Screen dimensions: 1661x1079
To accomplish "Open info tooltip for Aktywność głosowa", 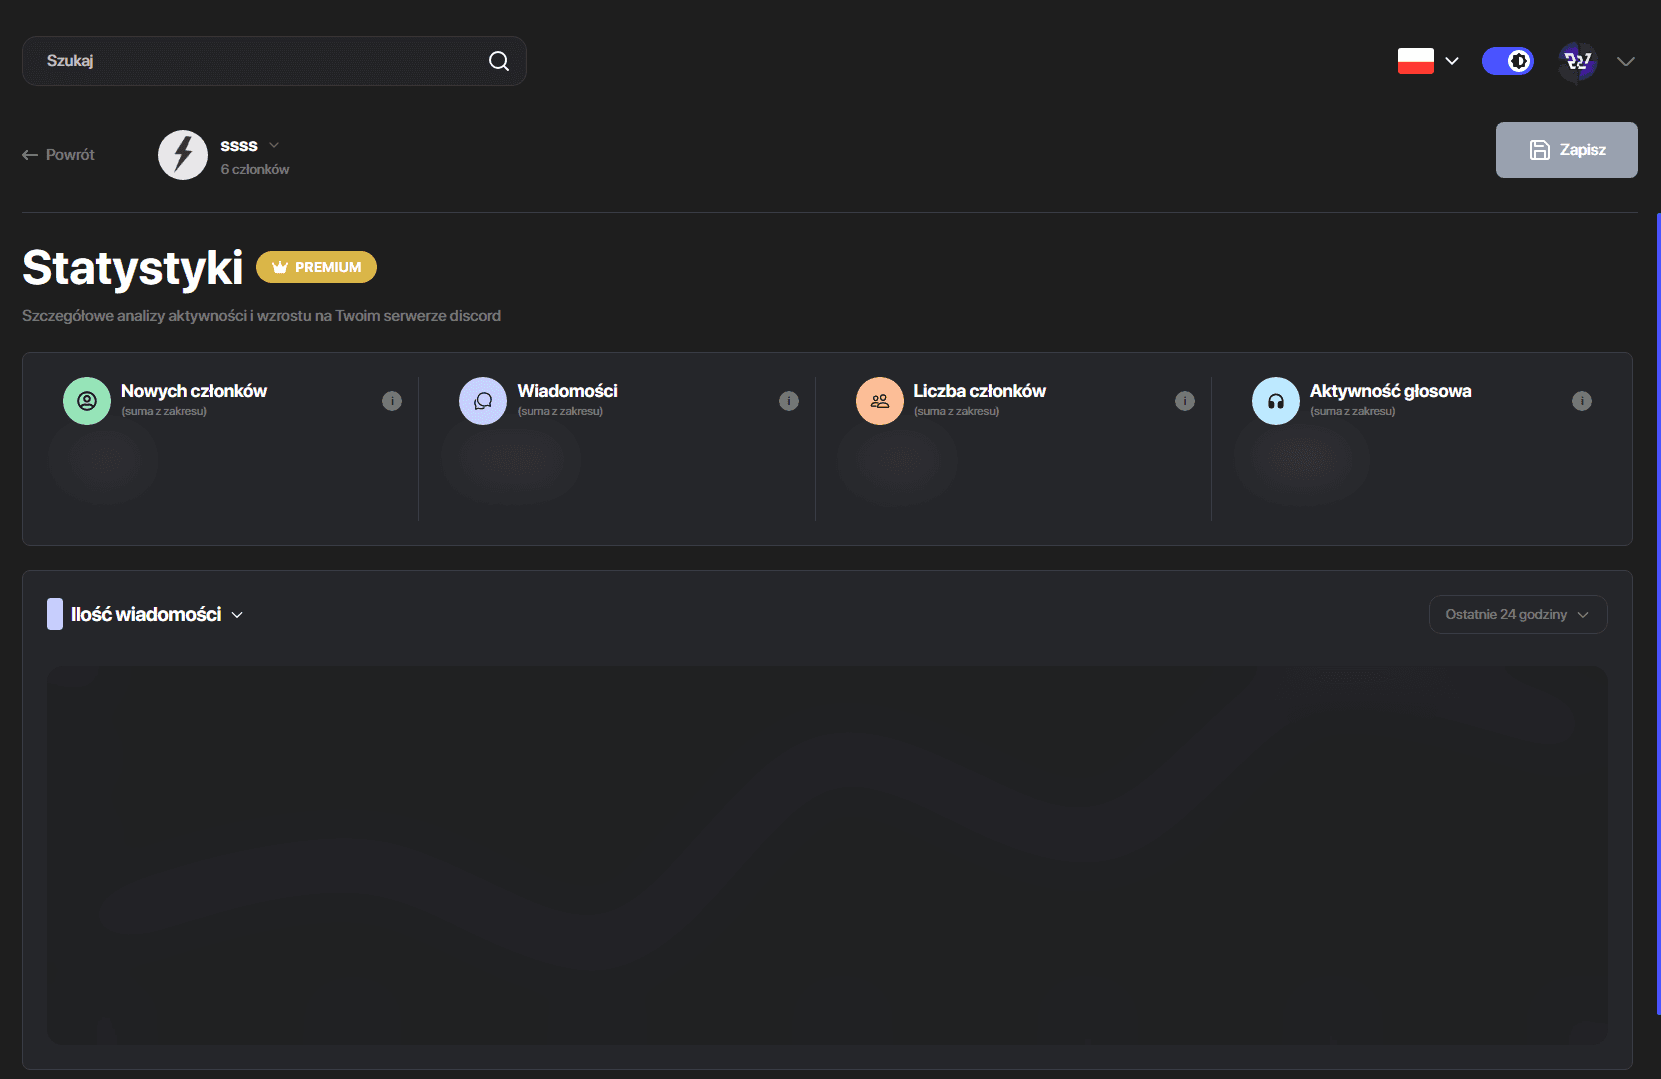I will (x=1582, y=401).
